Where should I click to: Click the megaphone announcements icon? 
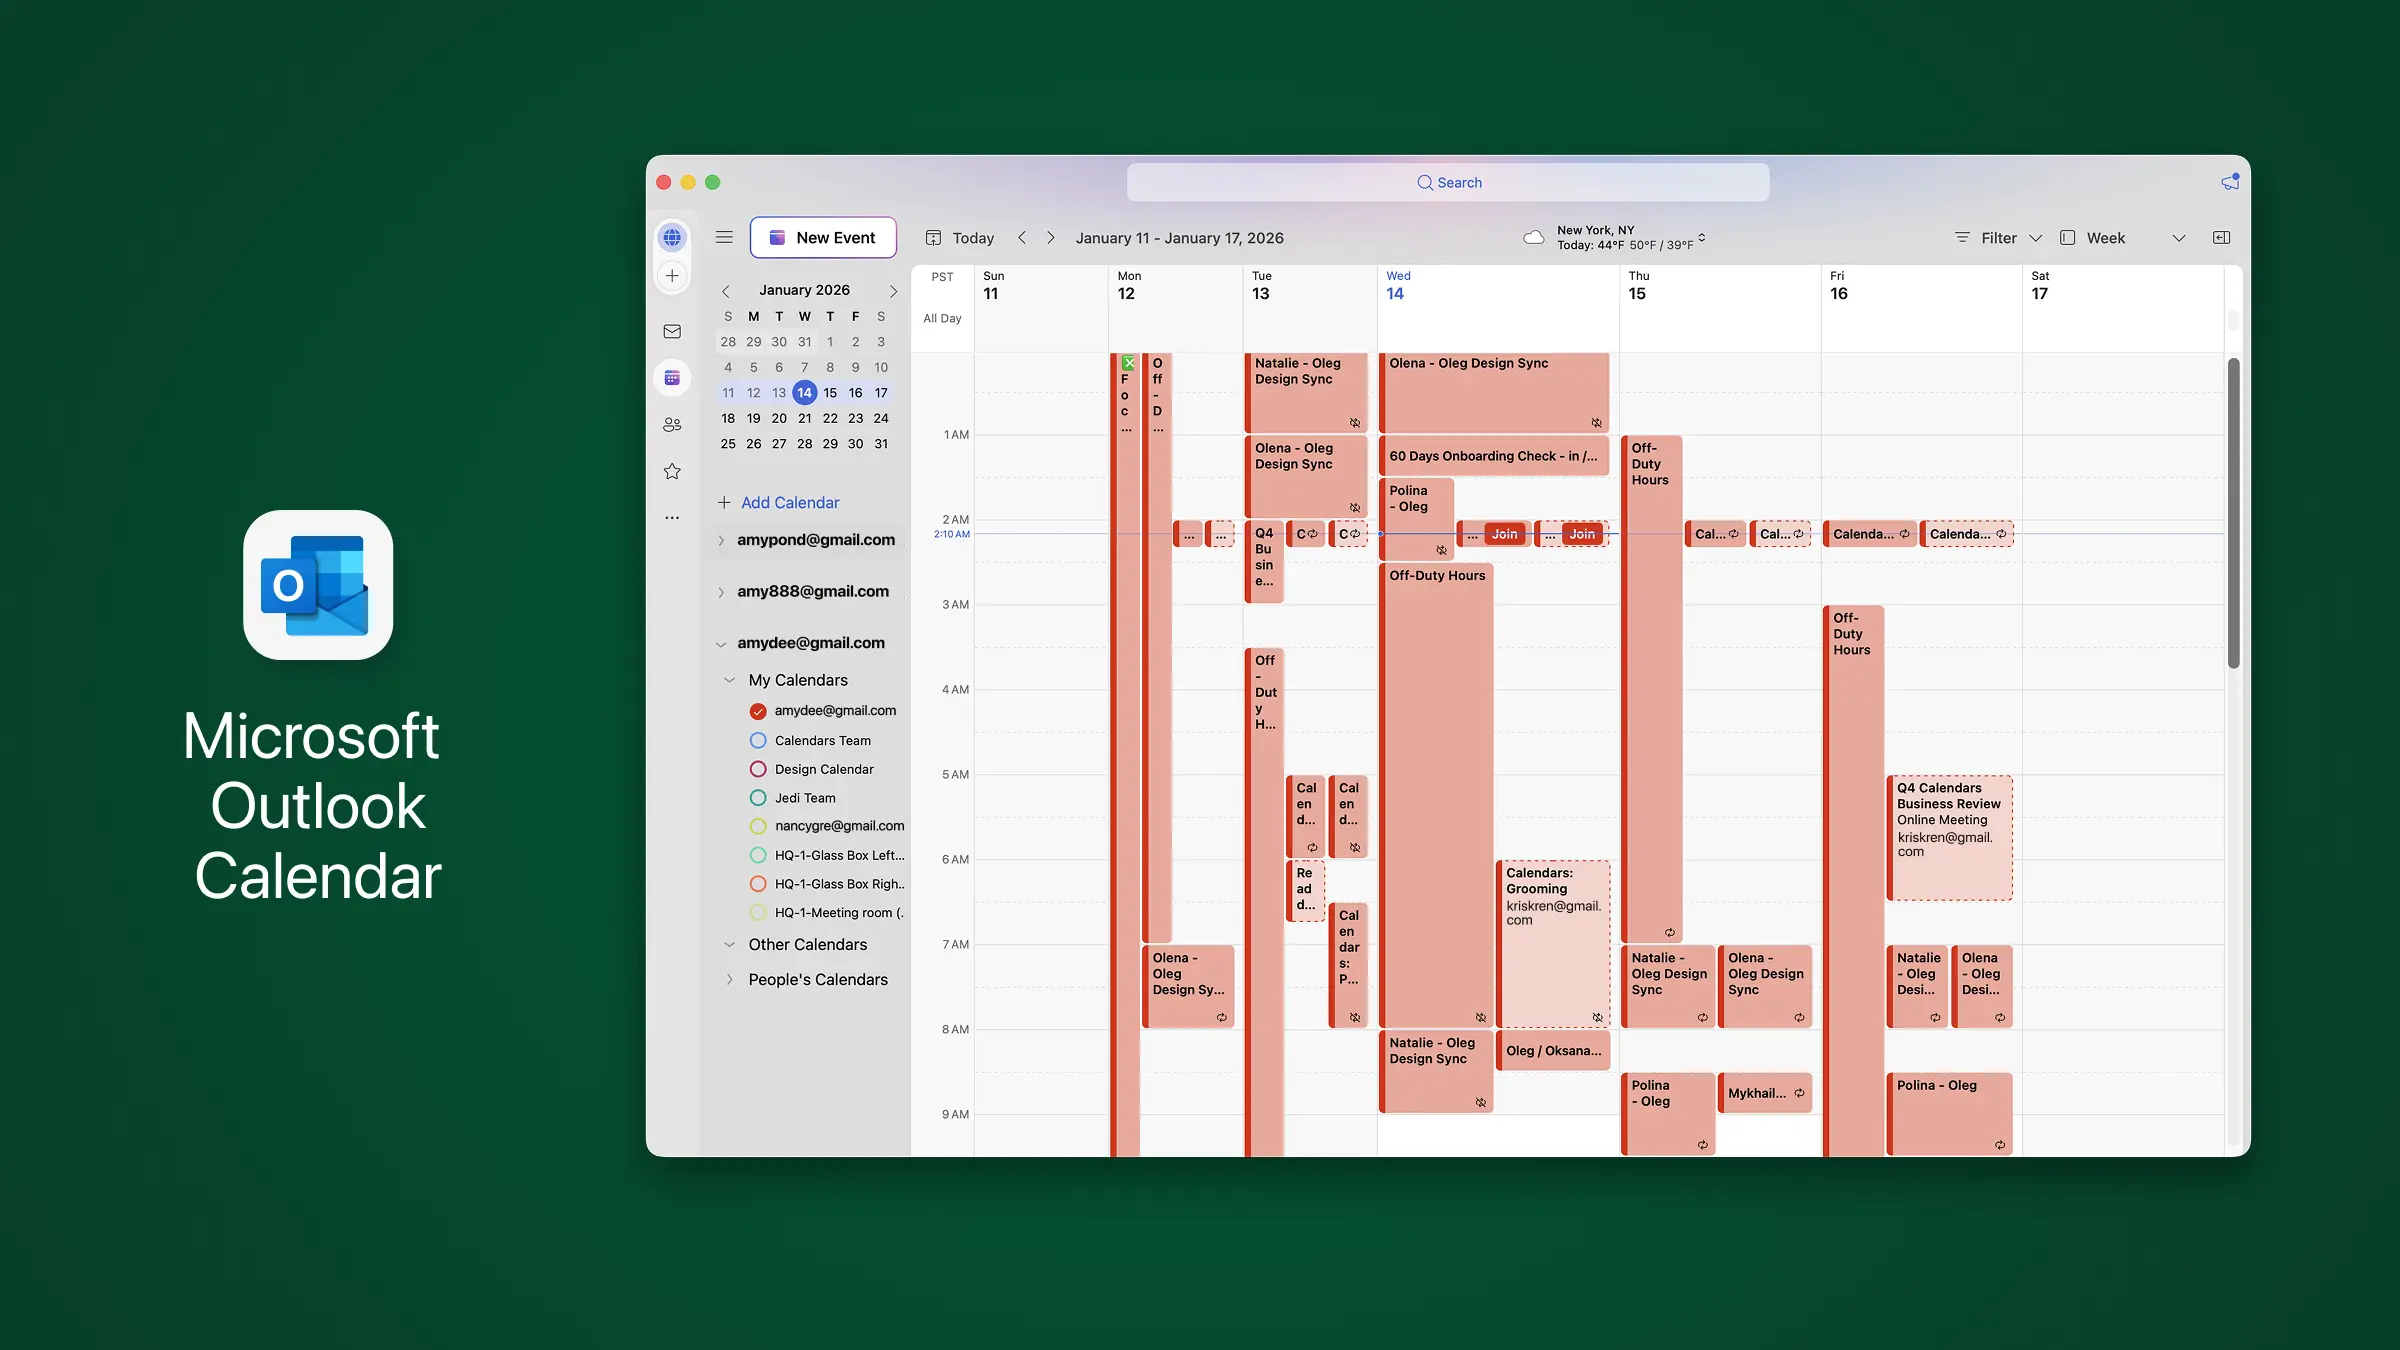(2229, 182)
